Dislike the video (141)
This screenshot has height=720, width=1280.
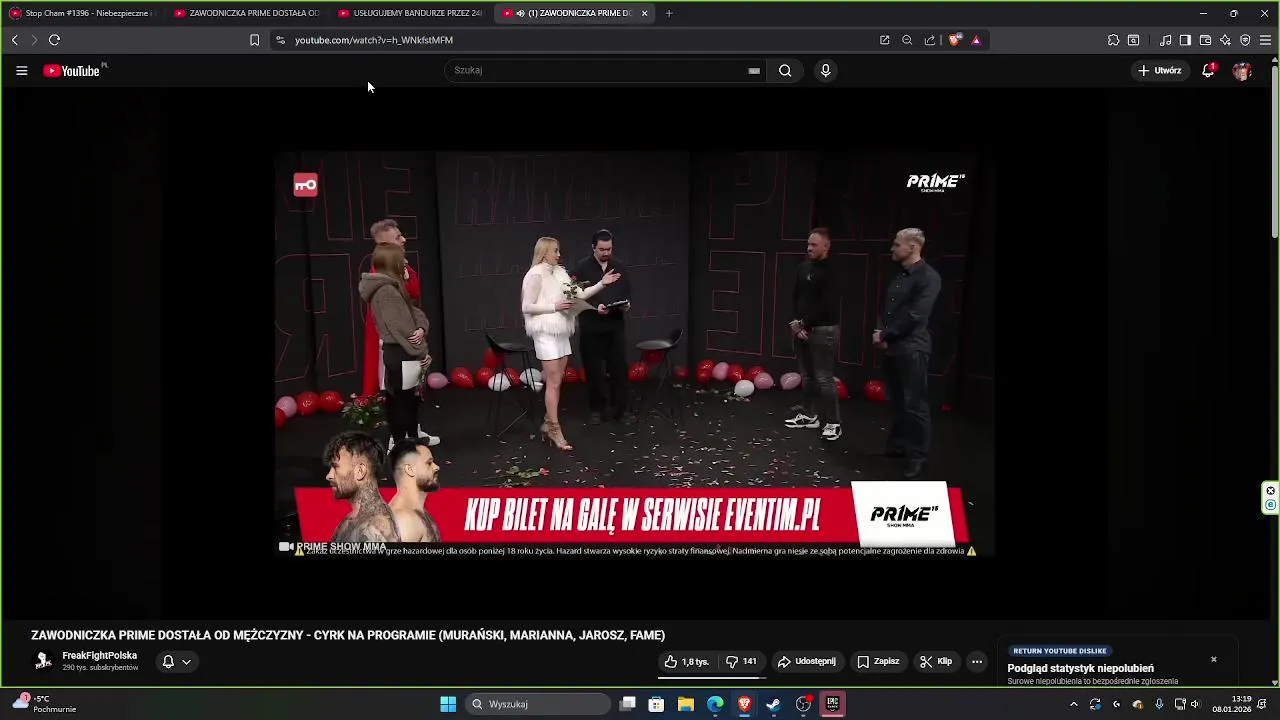click(x=741, y=661)
